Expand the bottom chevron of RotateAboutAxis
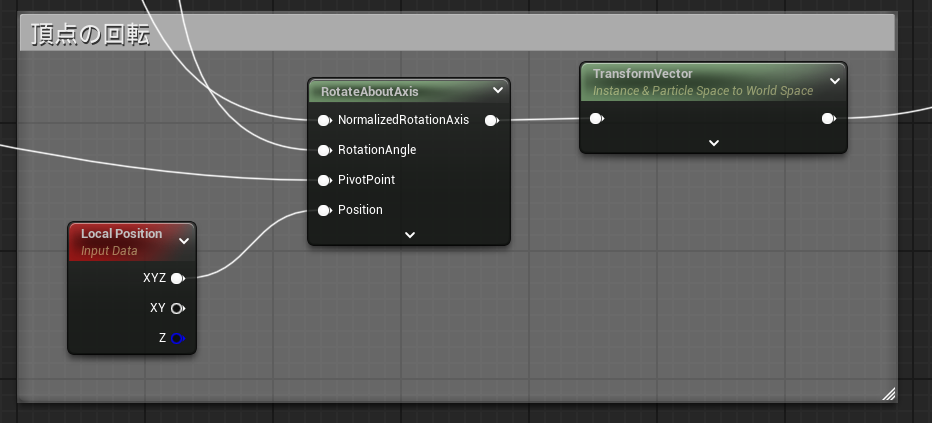 click(x=410, y=235)
